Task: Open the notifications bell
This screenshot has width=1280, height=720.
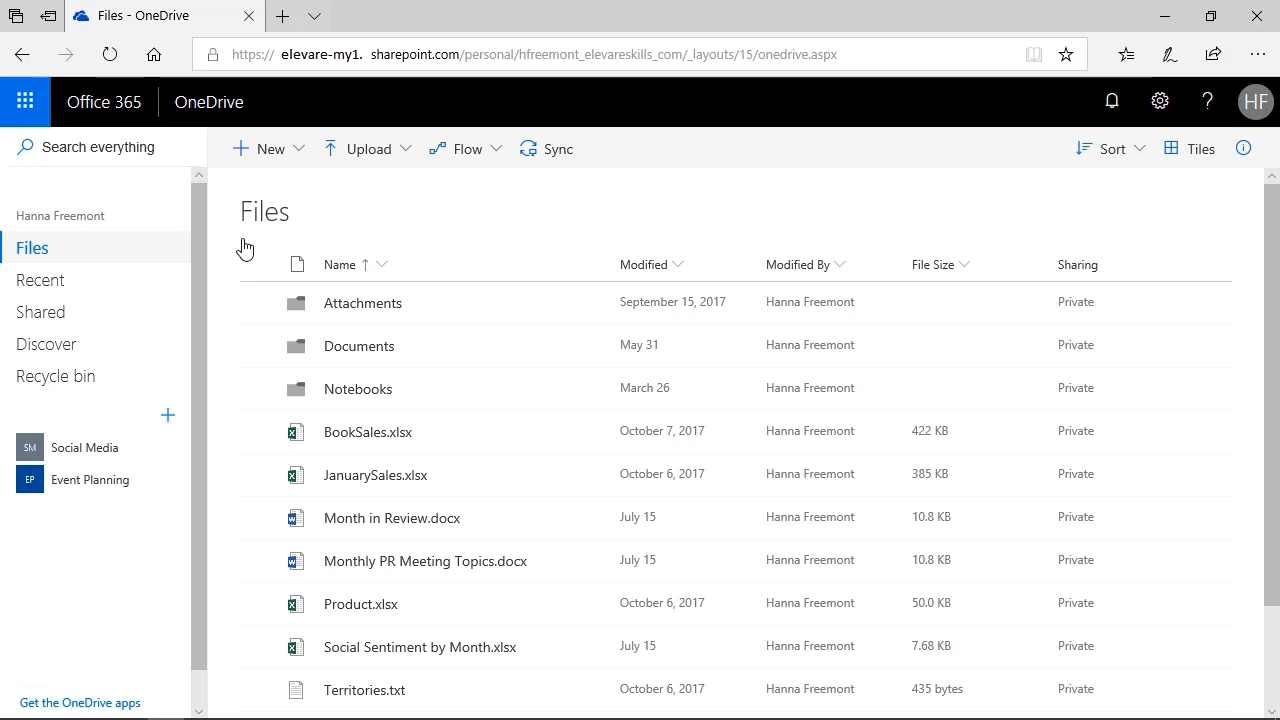Action: 1111,102
